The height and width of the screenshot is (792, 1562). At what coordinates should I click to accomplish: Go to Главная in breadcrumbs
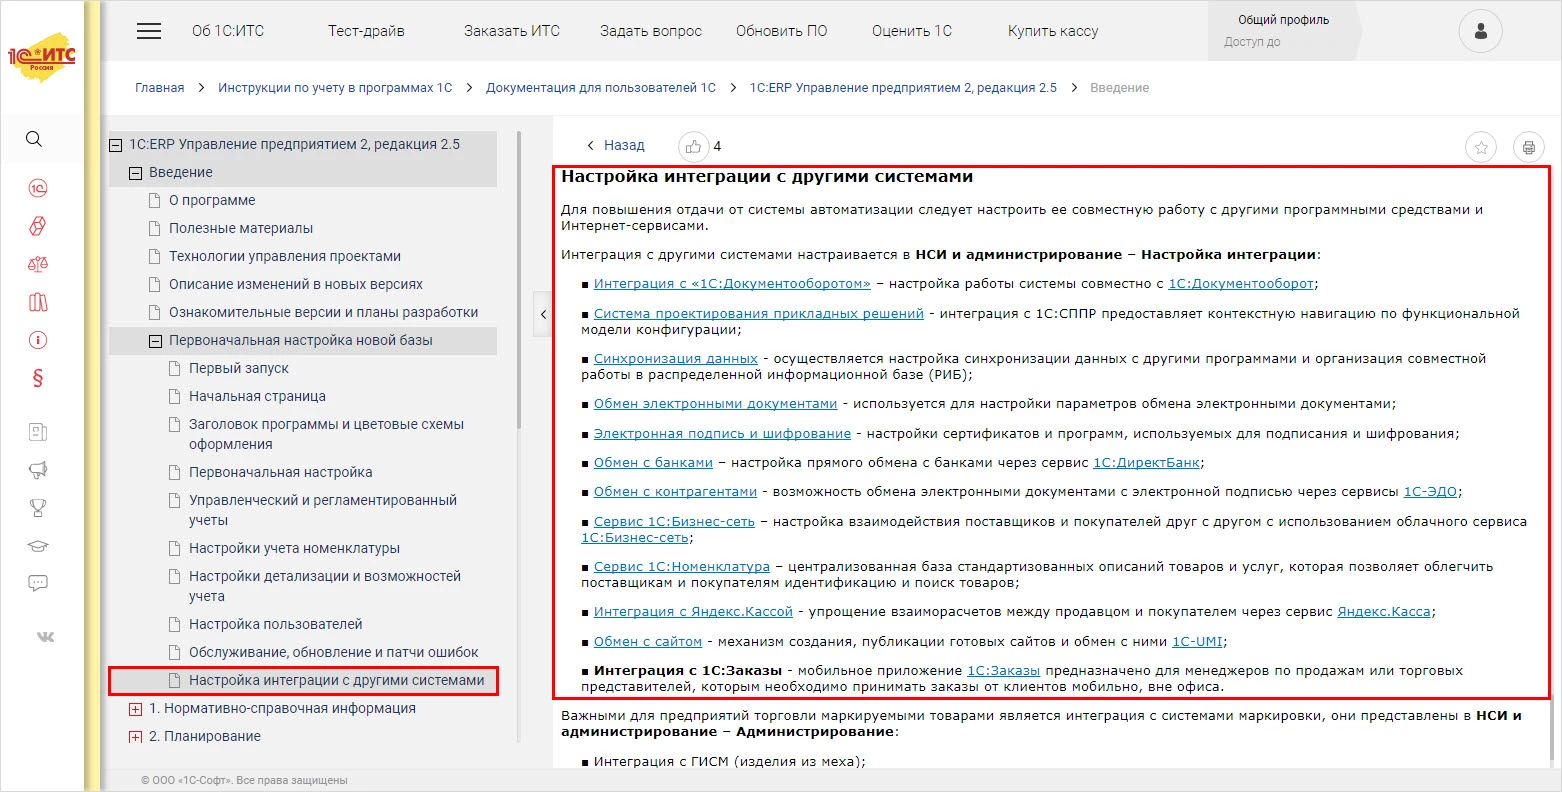coord(160,88)
